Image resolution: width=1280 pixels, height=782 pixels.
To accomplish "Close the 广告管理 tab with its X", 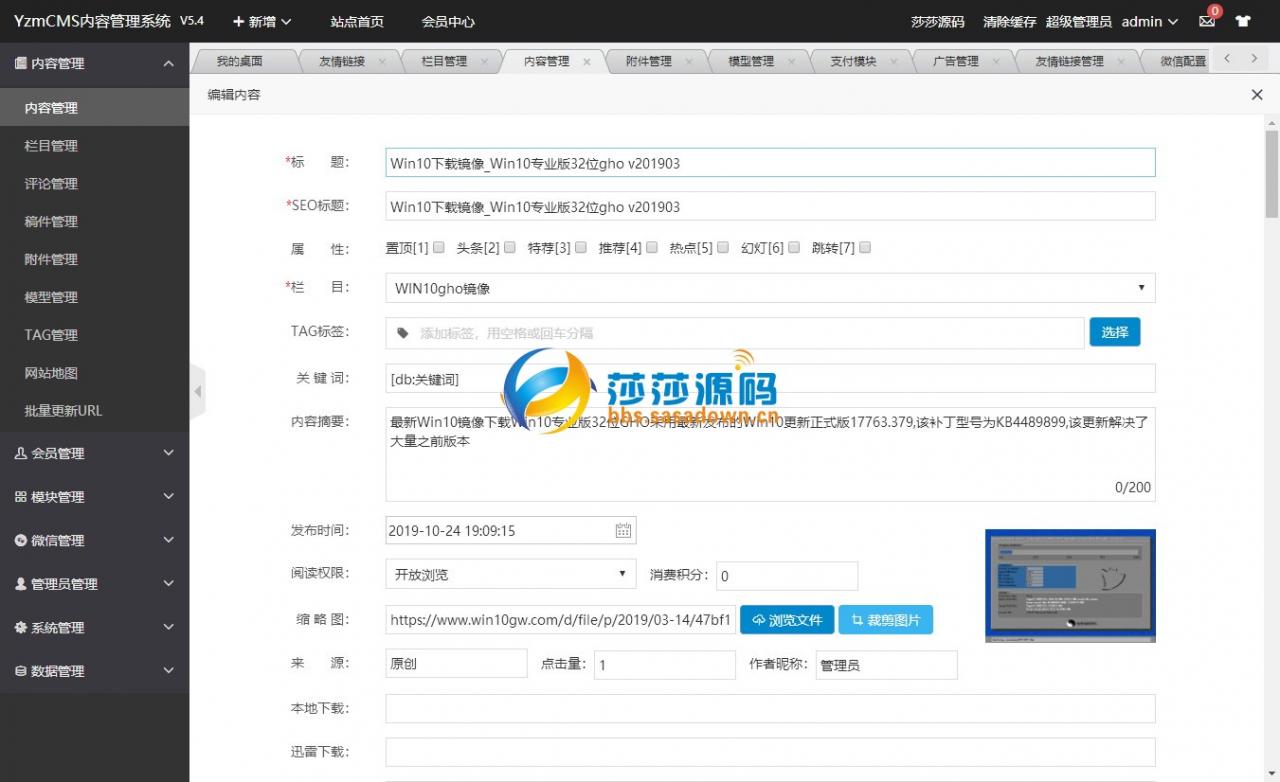I will (x=996, y=61).
